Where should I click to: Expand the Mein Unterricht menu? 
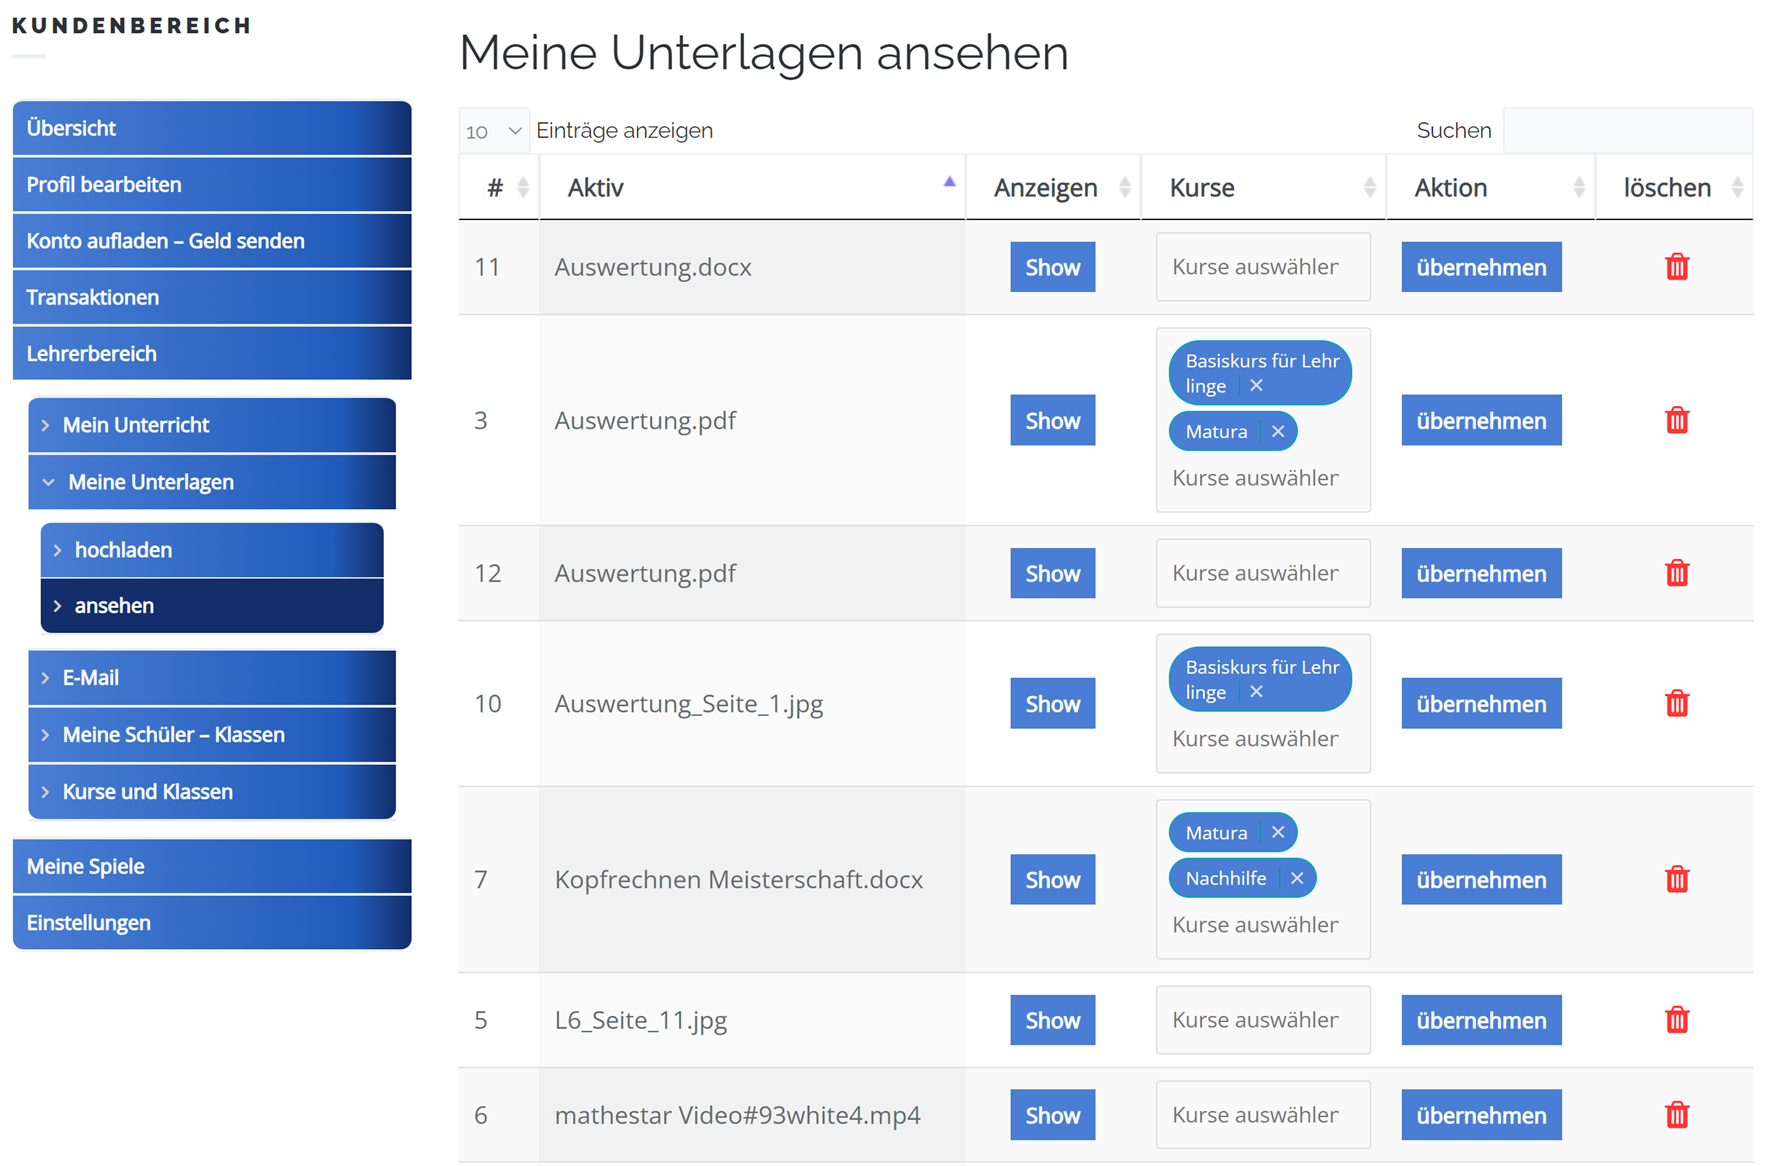(46, 425)
